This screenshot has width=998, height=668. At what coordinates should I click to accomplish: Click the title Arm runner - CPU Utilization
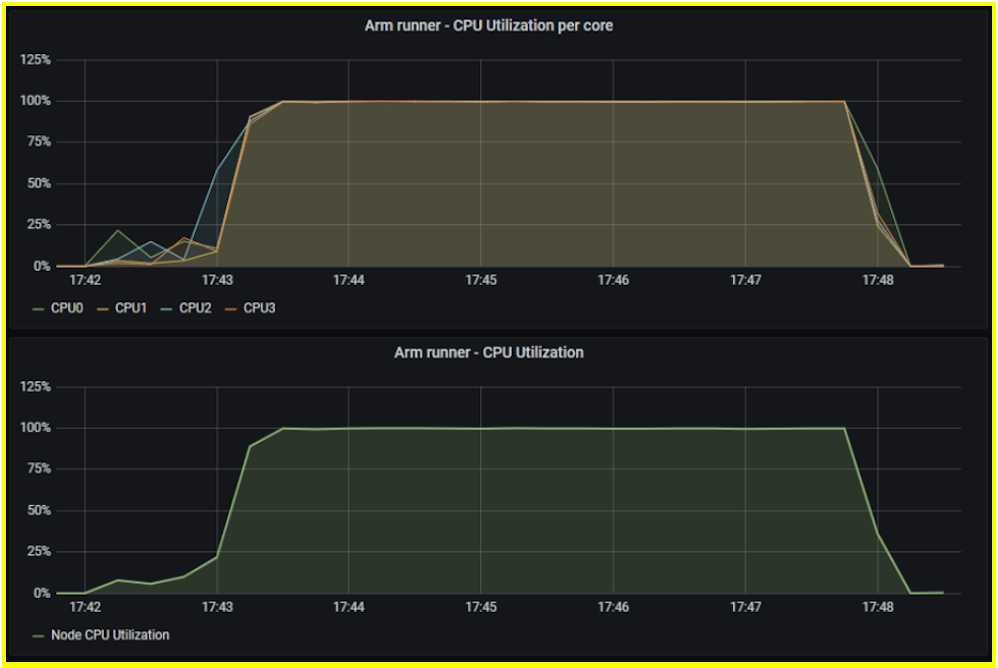tap(489, 352)
